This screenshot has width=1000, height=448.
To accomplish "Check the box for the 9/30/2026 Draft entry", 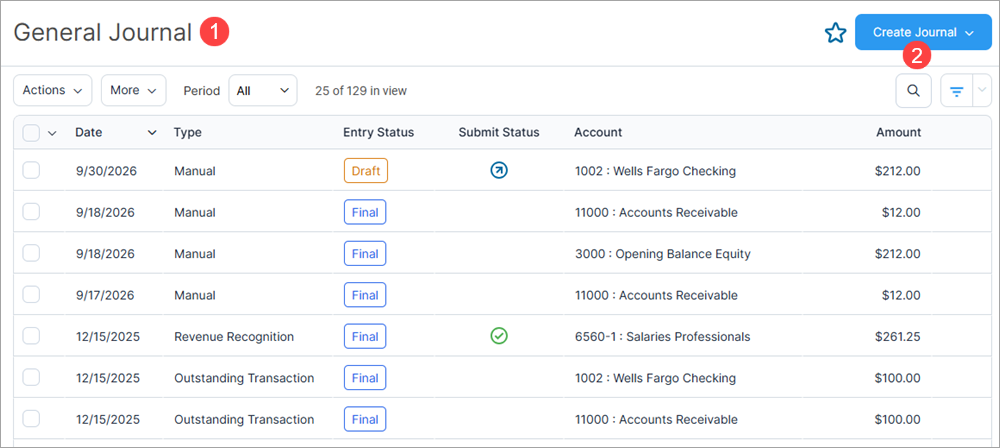I will pos(31,170).
